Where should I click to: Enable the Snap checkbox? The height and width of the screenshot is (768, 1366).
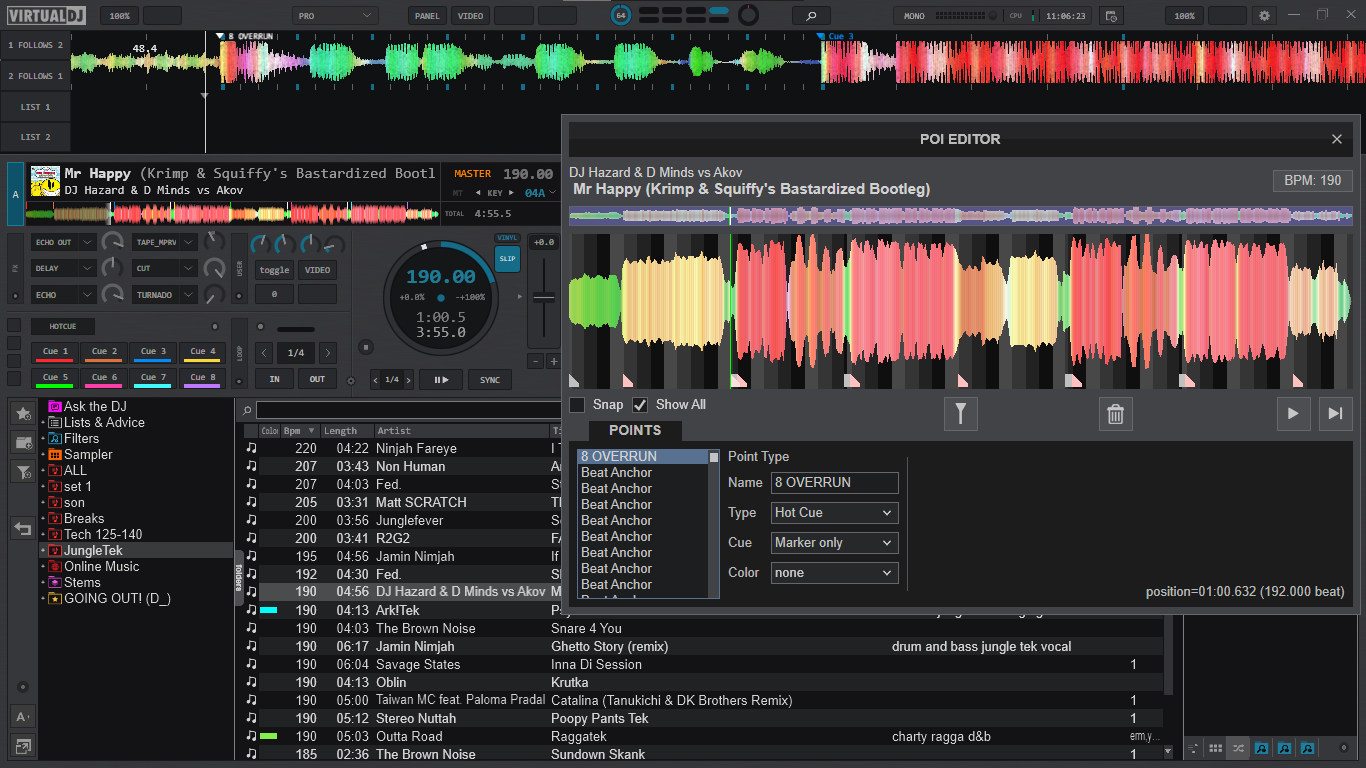tap(577, 405)
